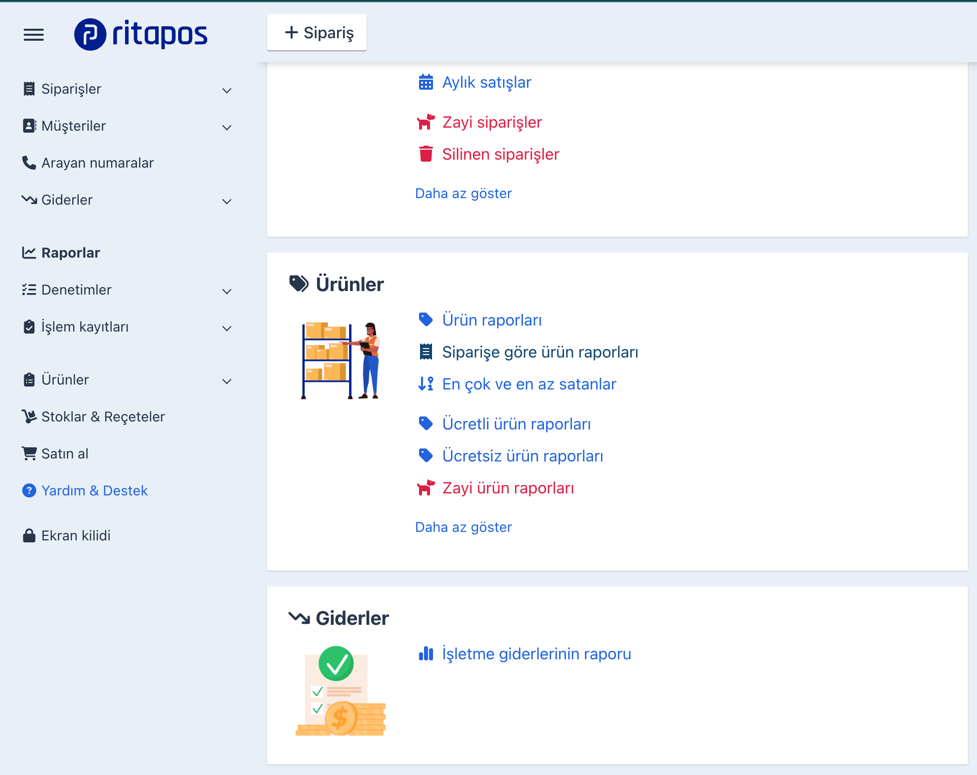Expand the Müşteriler submenu arrow
The width and height of the screenshot is (977, 775).
[x=227, y=127]
